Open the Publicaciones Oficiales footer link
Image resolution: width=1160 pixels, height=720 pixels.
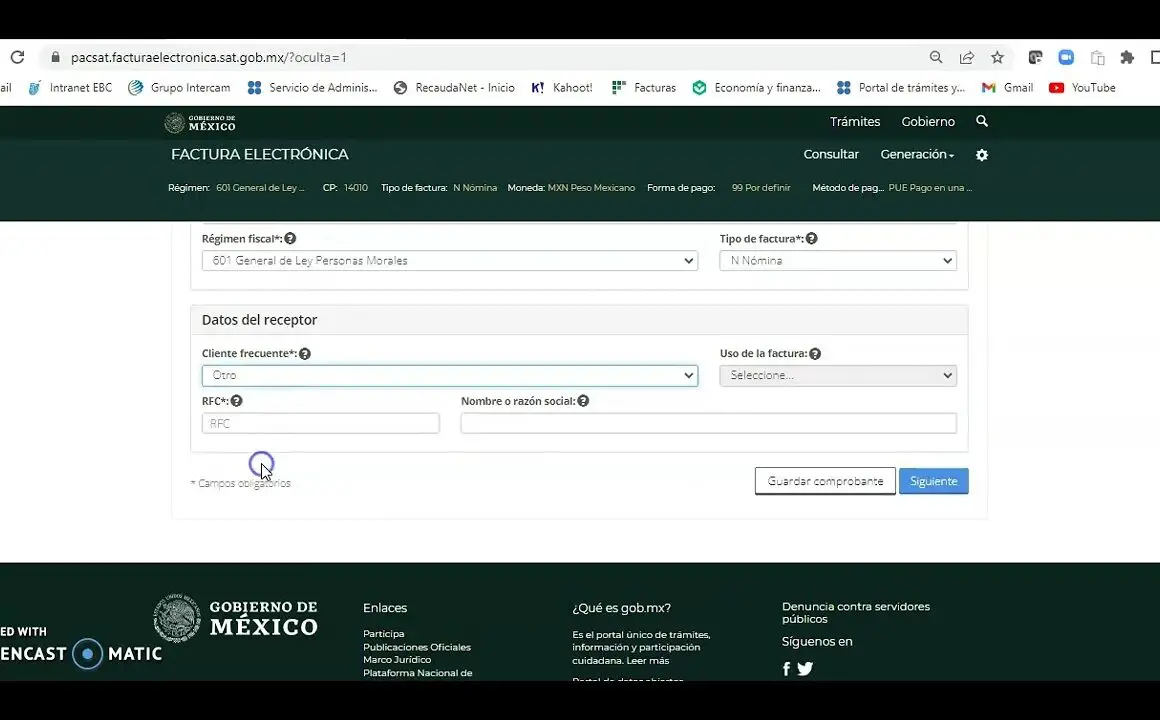click(417, 647)
